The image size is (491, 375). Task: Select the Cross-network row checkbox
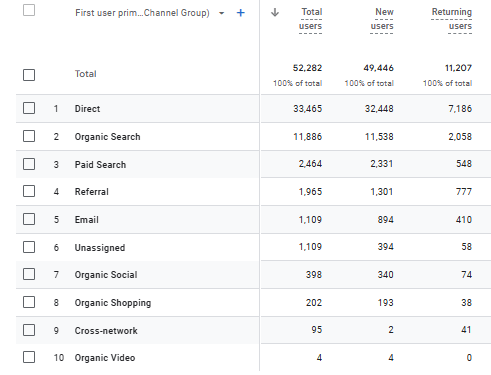point(29,330)
